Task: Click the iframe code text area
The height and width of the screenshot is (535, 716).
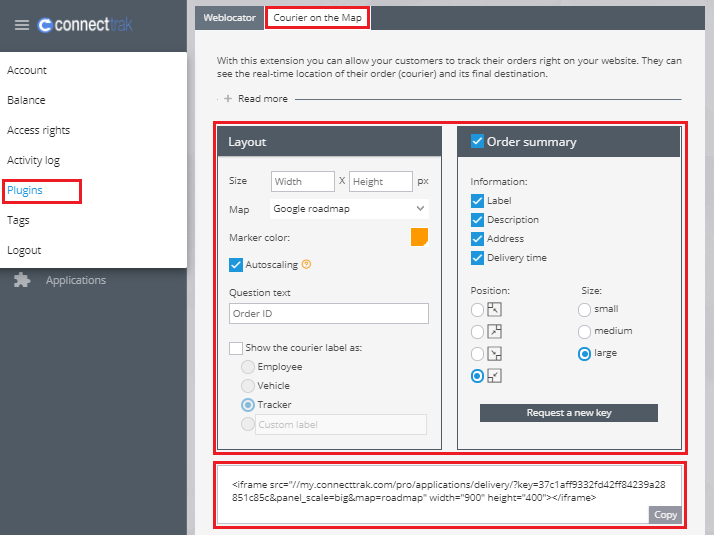Action: (449, 494)
